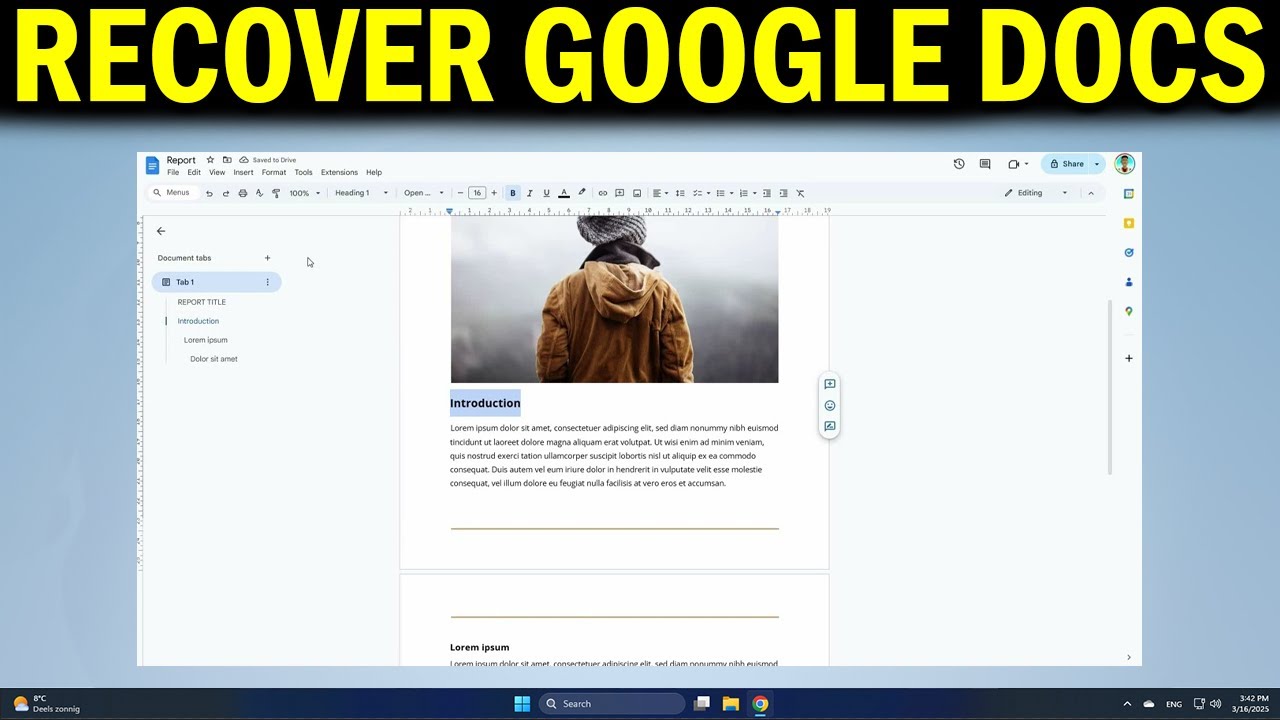Toggle italic formatting

[530, 193]
